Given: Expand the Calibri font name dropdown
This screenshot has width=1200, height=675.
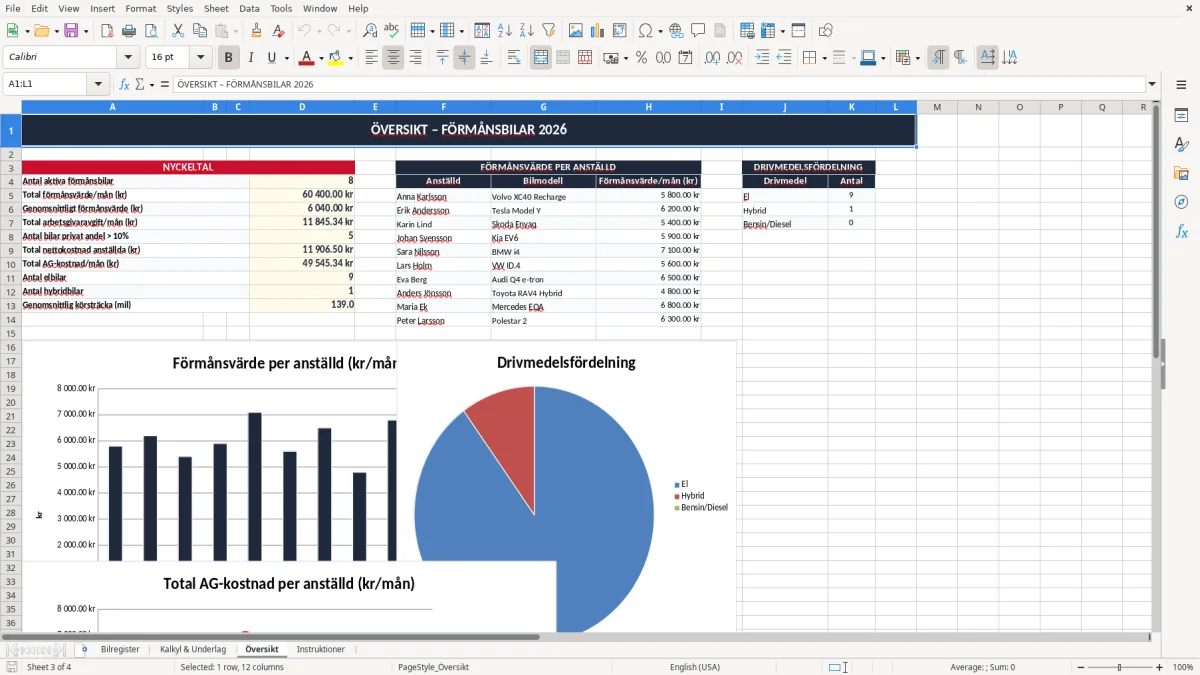Looking at the screenshot, I should click(x=127, y=58).
